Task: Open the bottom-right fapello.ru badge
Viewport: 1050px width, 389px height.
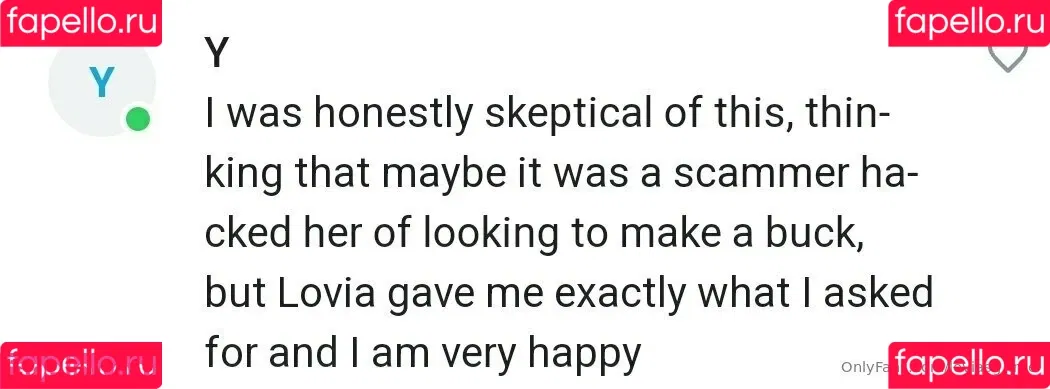Action: point(969,366)
